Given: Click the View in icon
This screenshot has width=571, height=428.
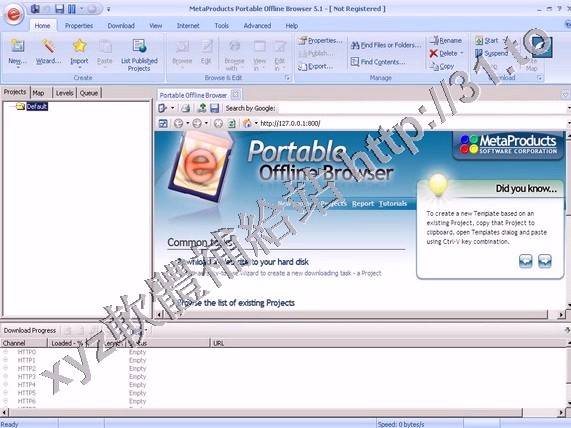Looking at the screenshot, I should tap(259, 47).
